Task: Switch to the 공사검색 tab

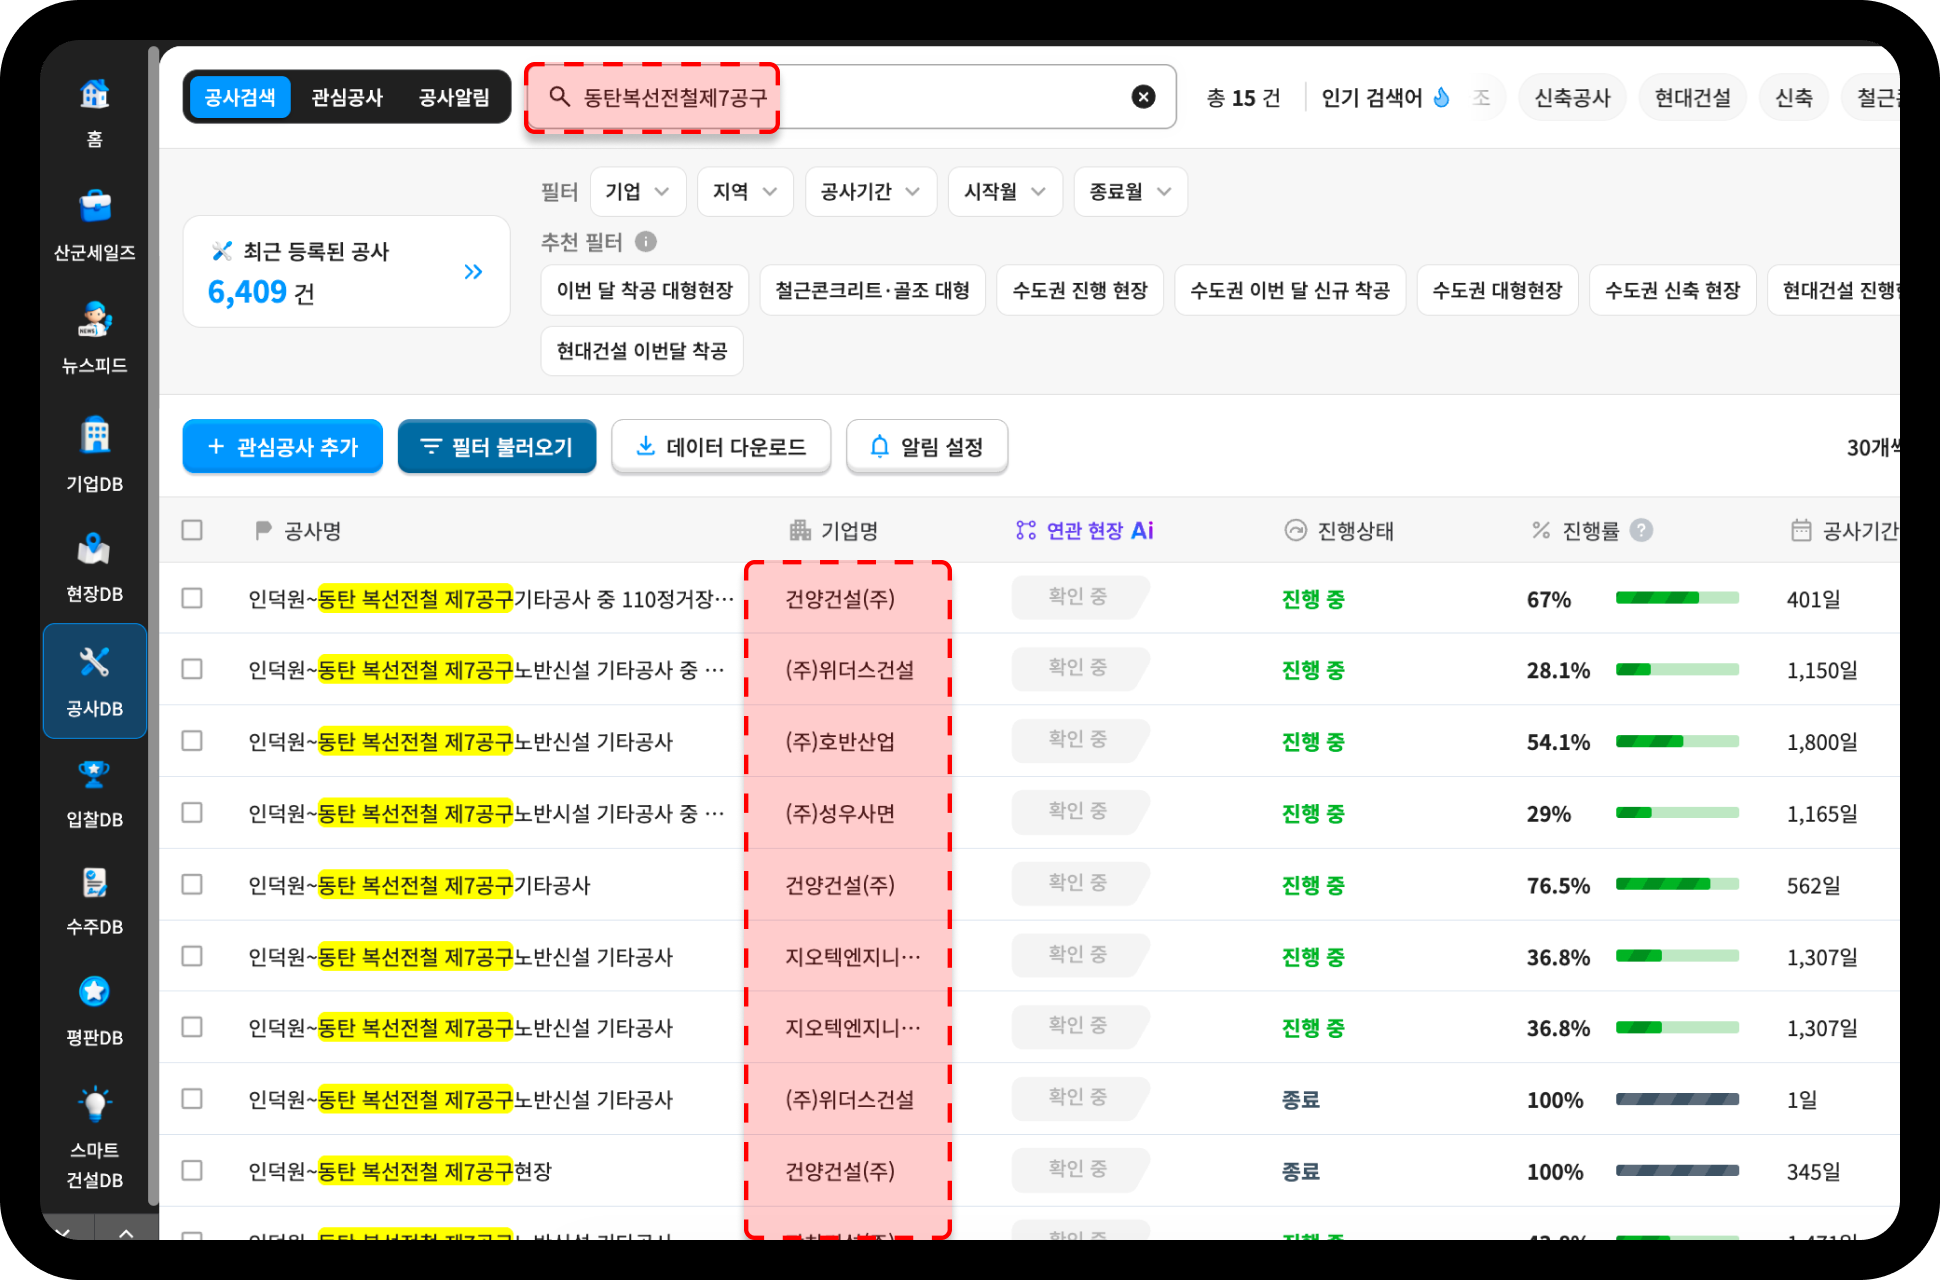Action: coord(240,97)
